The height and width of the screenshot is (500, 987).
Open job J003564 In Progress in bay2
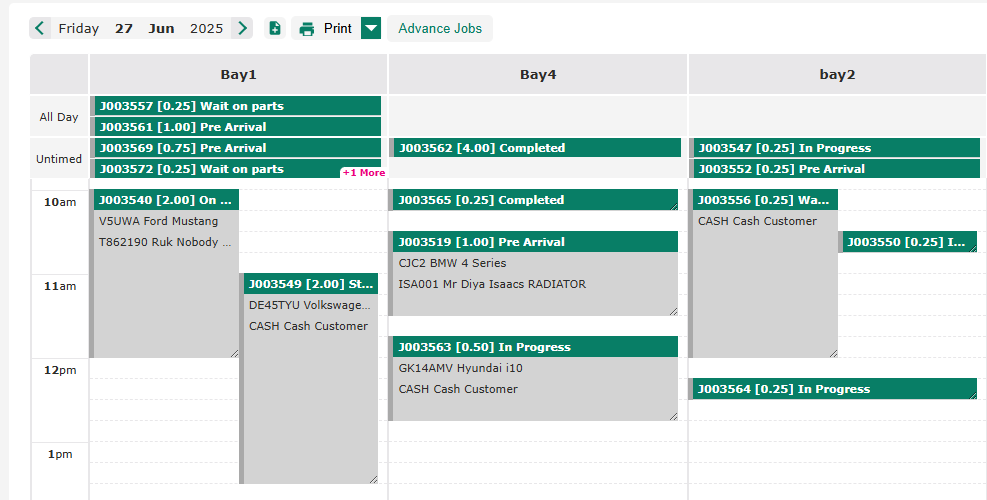[833, 389]
